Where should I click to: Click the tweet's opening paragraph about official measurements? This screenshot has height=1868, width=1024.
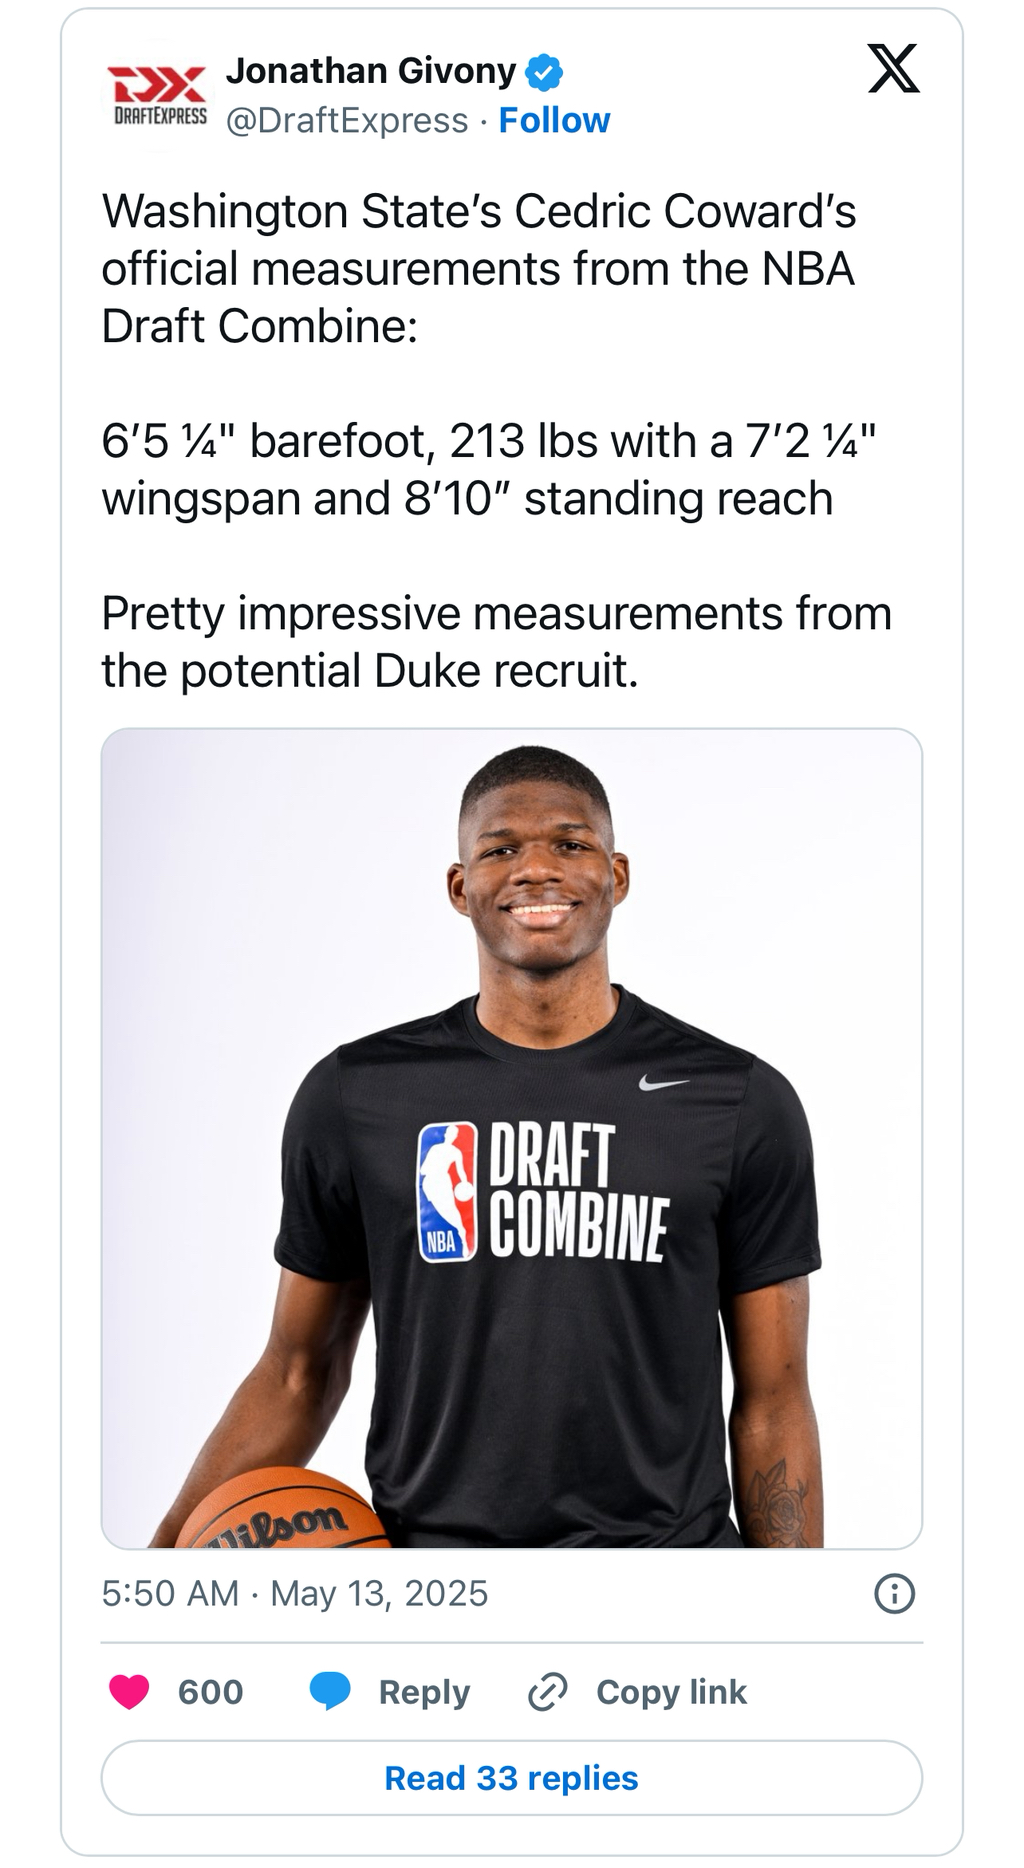point(478,268)
